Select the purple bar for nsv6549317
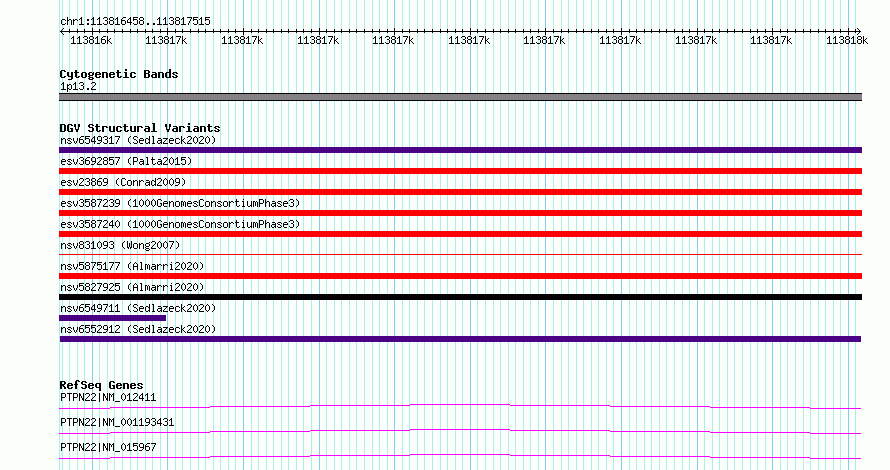Screen dimensions: 890x470 point(460,150)
